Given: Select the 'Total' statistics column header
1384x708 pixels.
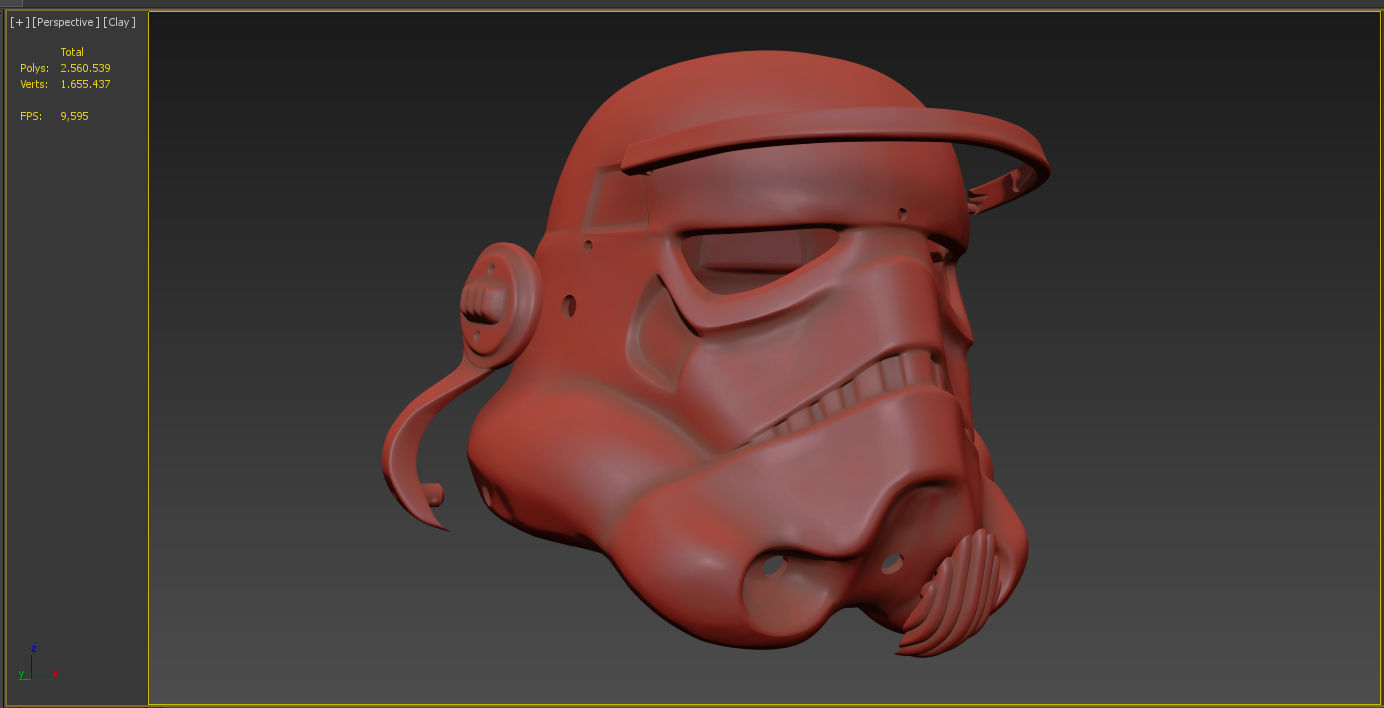Looking at the screenshot, I should (72, 52).
